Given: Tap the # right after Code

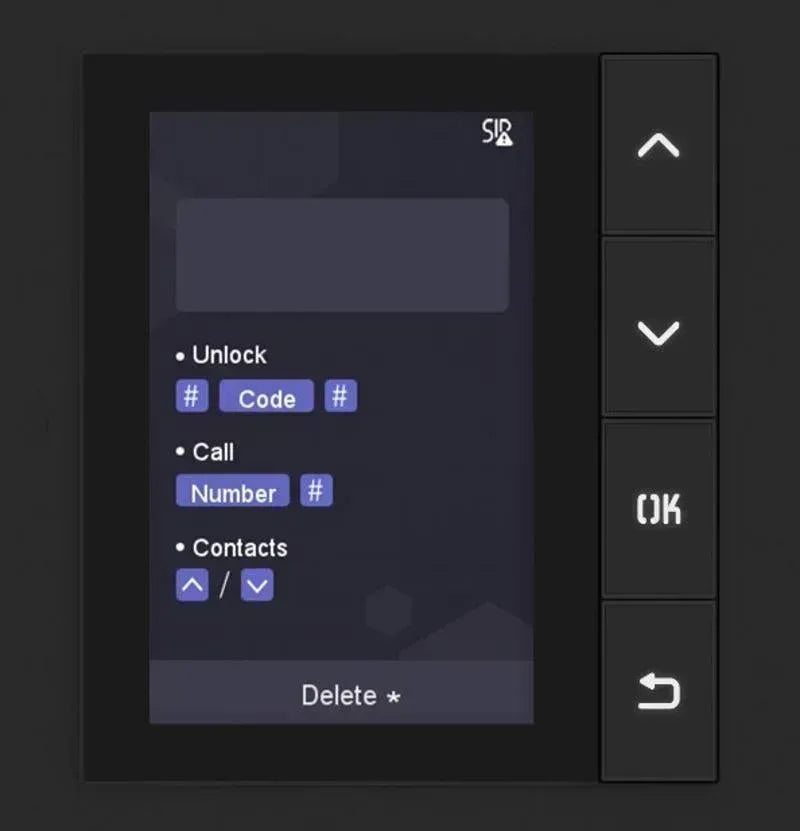Looking at the screenshot, I should 340,396.
